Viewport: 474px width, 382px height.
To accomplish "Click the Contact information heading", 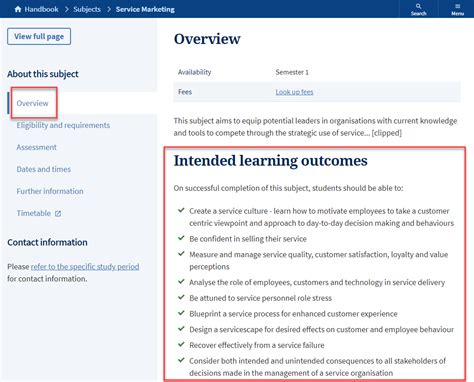I will click(x=47, y=242).
